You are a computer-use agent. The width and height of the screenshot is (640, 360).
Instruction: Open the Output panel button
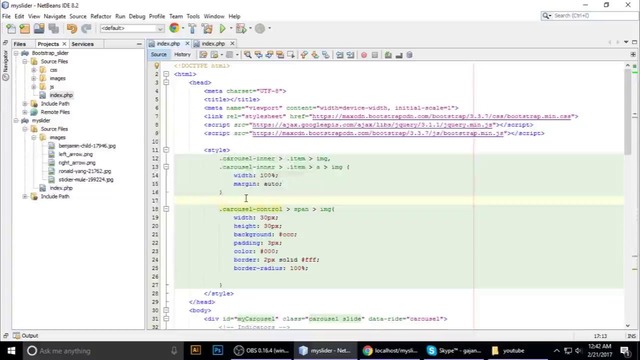25,336
